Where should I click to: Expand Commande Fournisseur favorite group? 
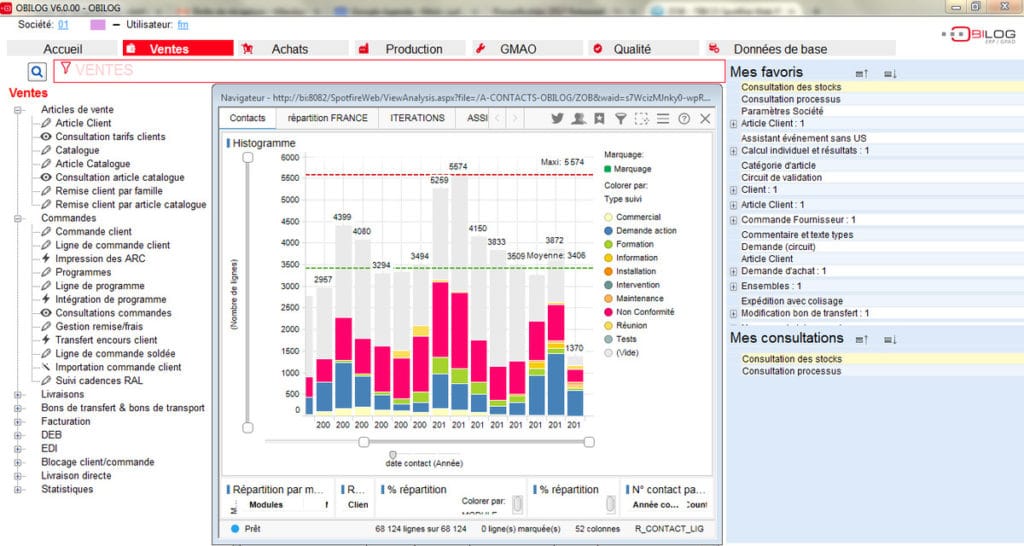point(733,220)
